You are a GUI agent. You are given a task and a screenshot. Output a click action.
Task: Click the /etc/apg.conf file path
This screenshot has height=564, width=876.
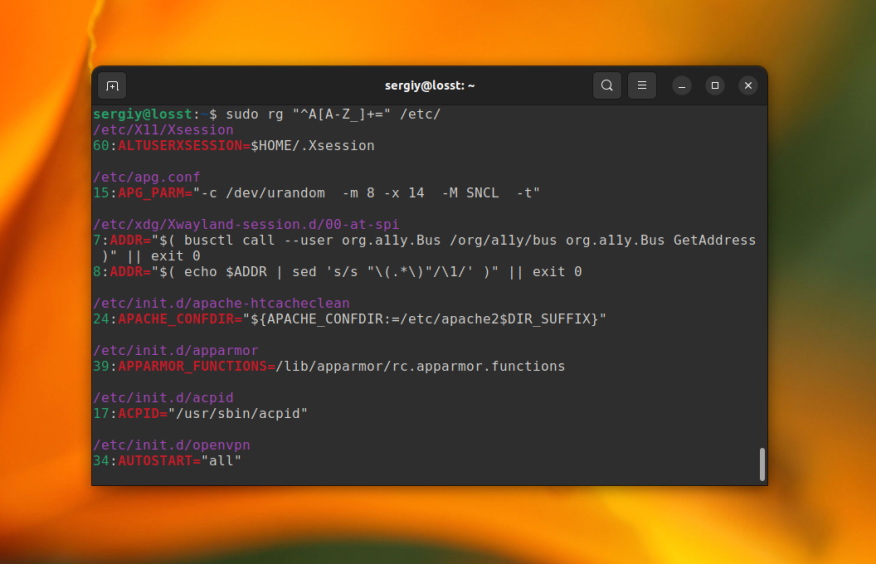[x=147, y=177]
